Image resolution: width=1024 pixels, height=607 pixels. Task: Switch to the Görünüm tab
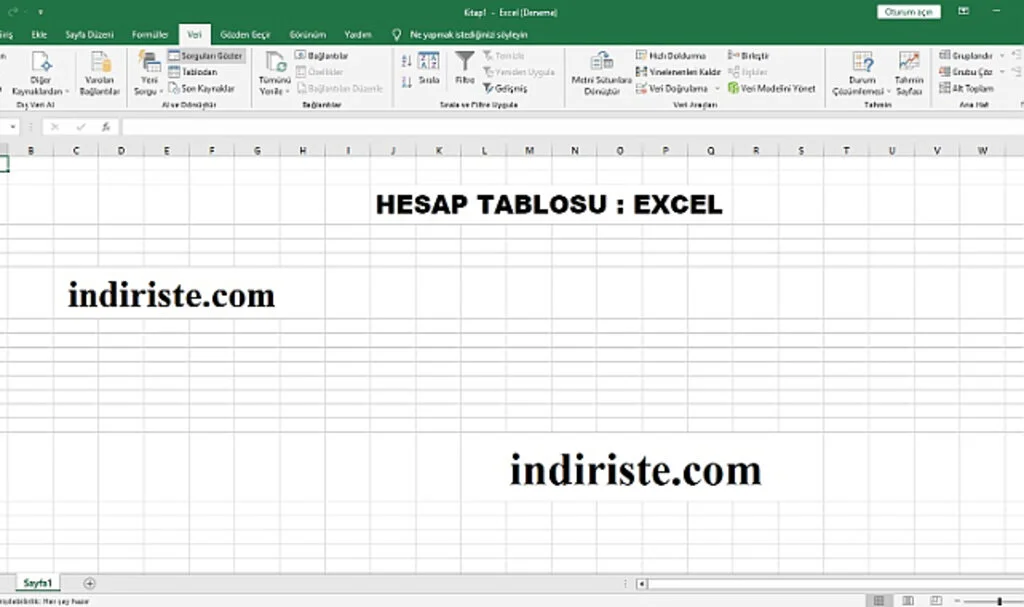click(308, 35)
